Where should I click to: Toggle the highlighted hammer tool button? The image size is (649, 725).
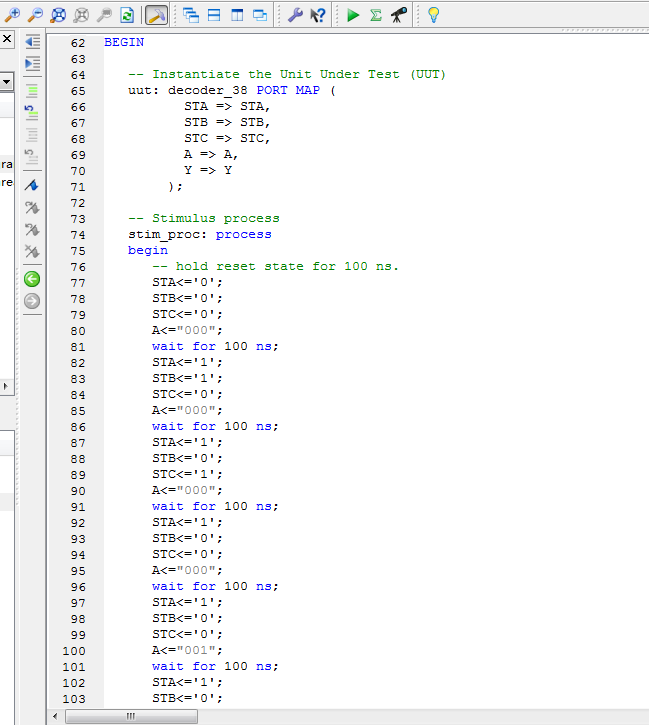157,15
